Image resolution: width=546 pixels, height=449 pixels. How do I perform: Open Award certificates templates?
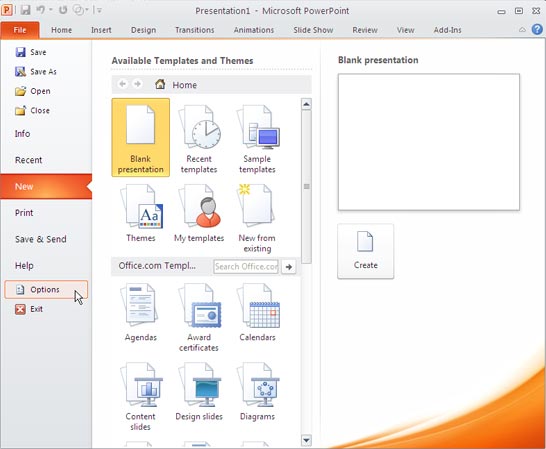tap(199, 317)
